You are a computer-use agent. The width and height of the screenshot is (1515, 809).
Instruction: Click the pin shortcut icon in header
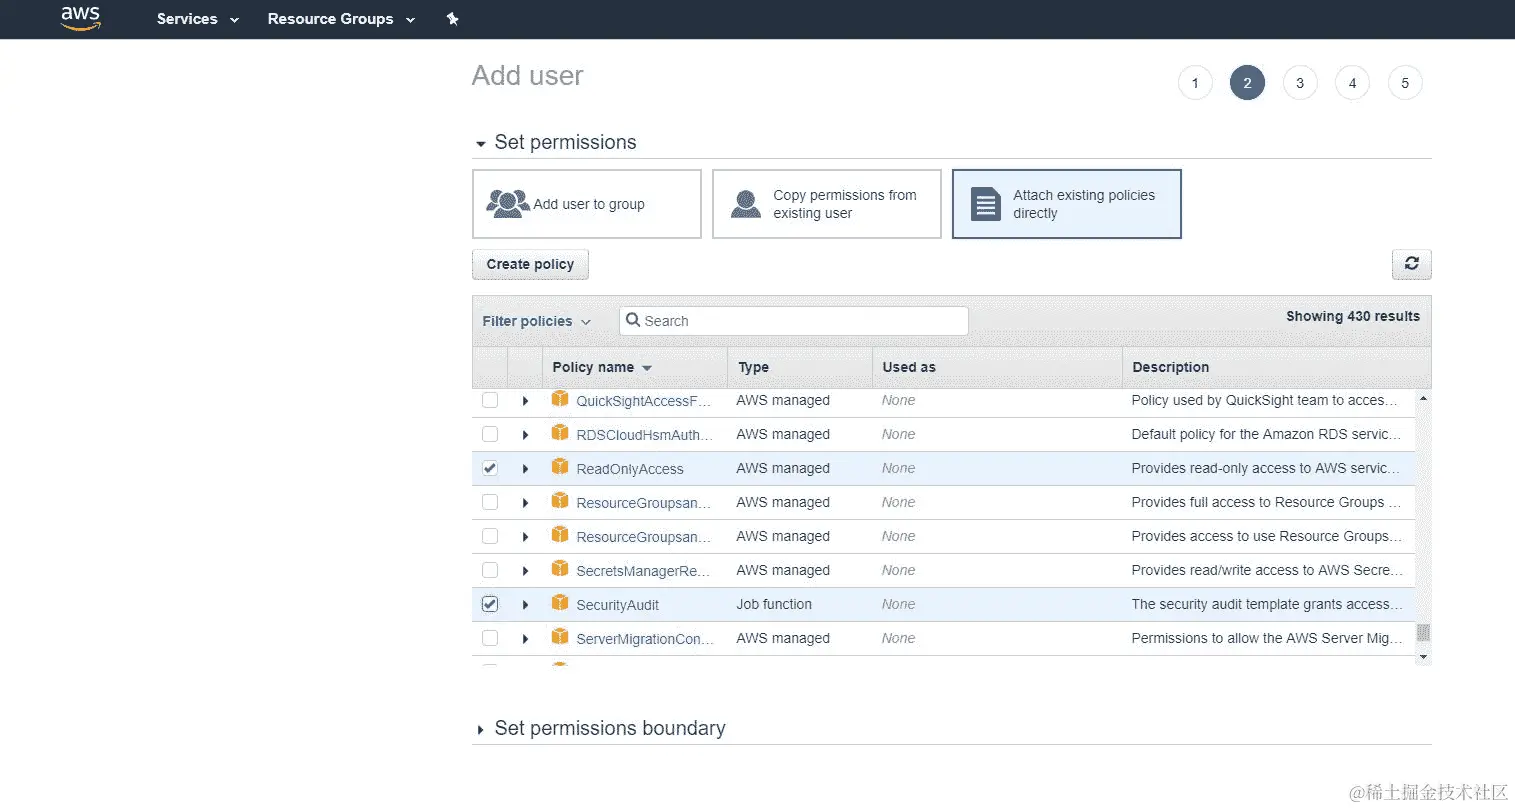coord(452,19)
